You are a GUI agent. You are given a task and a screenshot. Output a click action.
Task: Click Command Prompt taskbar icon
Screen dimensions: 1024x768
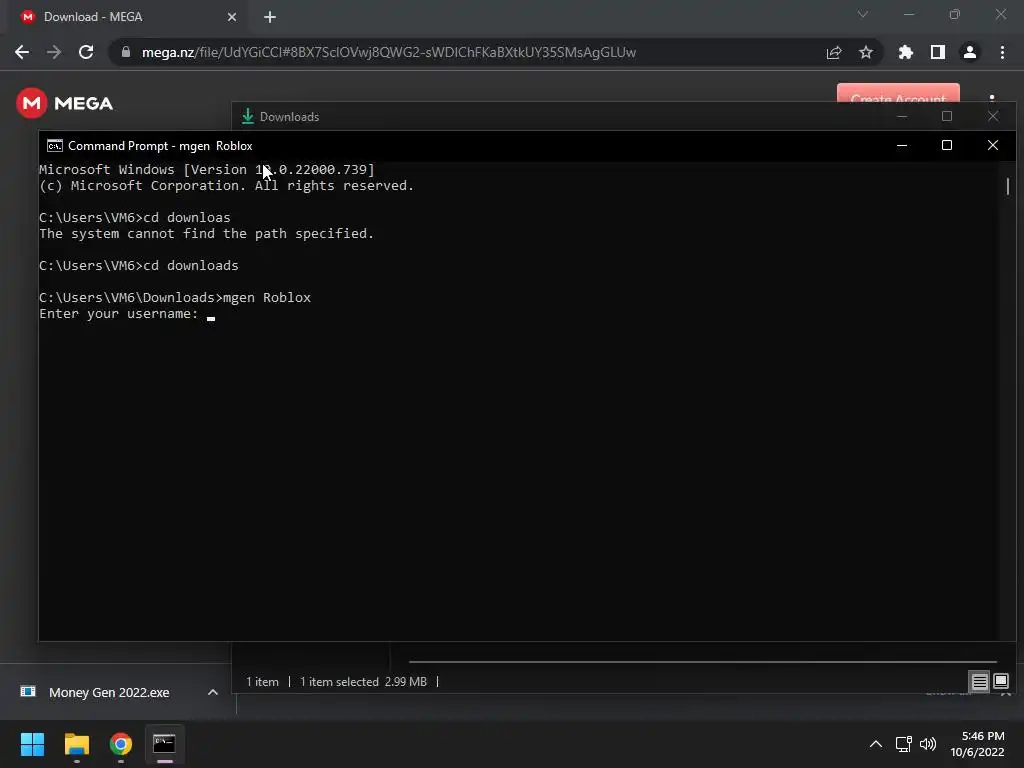pos(165,744)
